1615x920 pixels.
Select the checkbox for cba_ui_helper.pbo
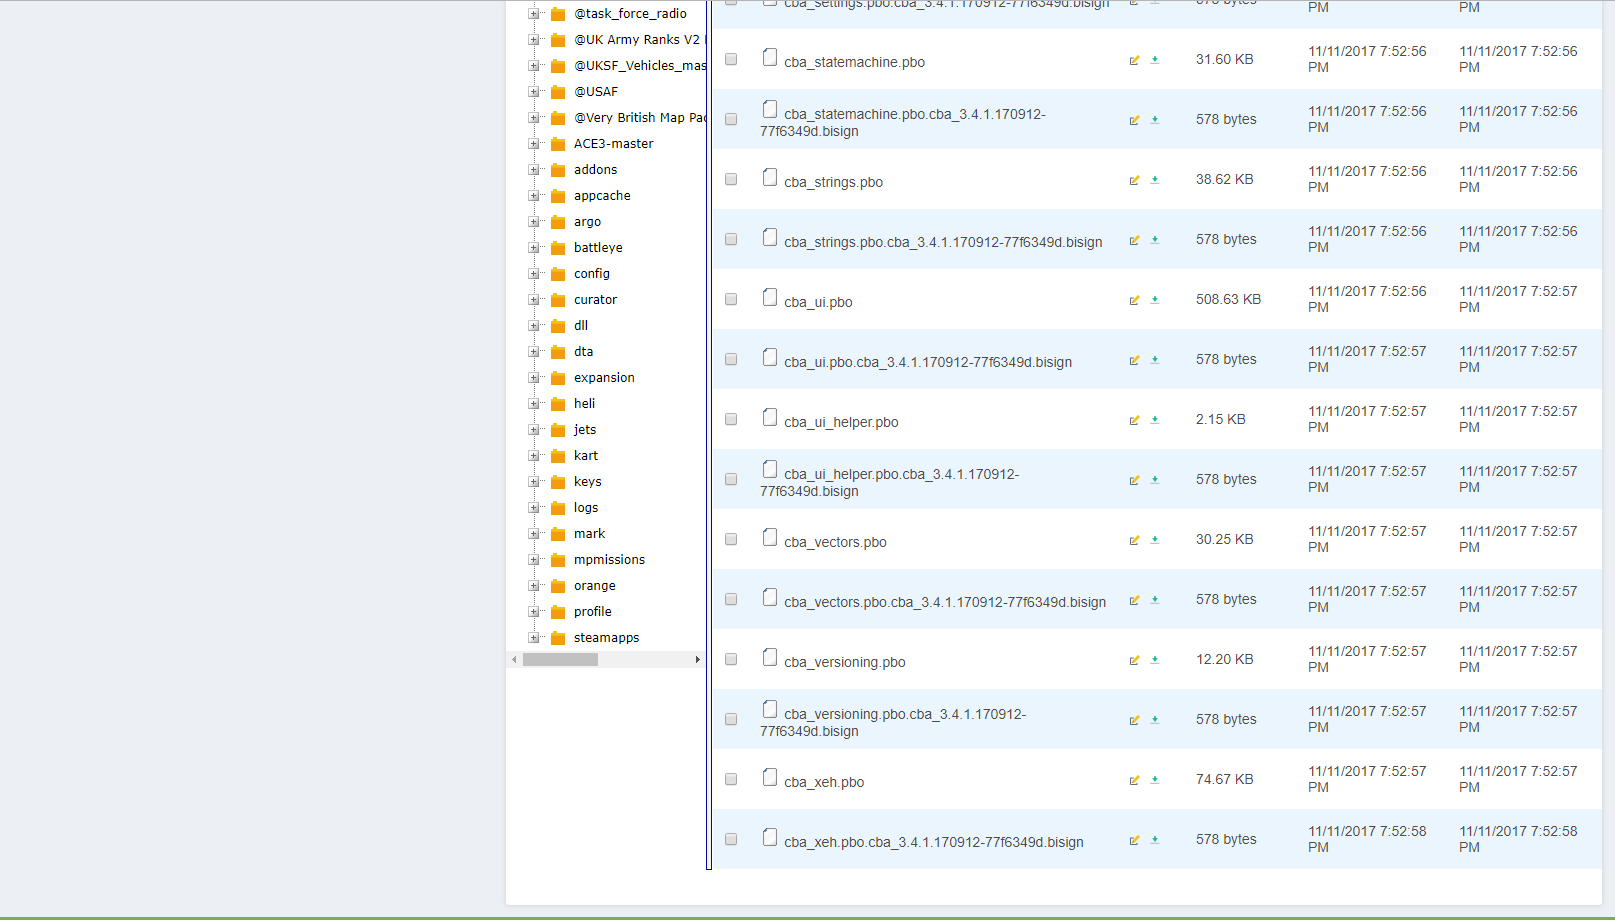coord(730,418)
